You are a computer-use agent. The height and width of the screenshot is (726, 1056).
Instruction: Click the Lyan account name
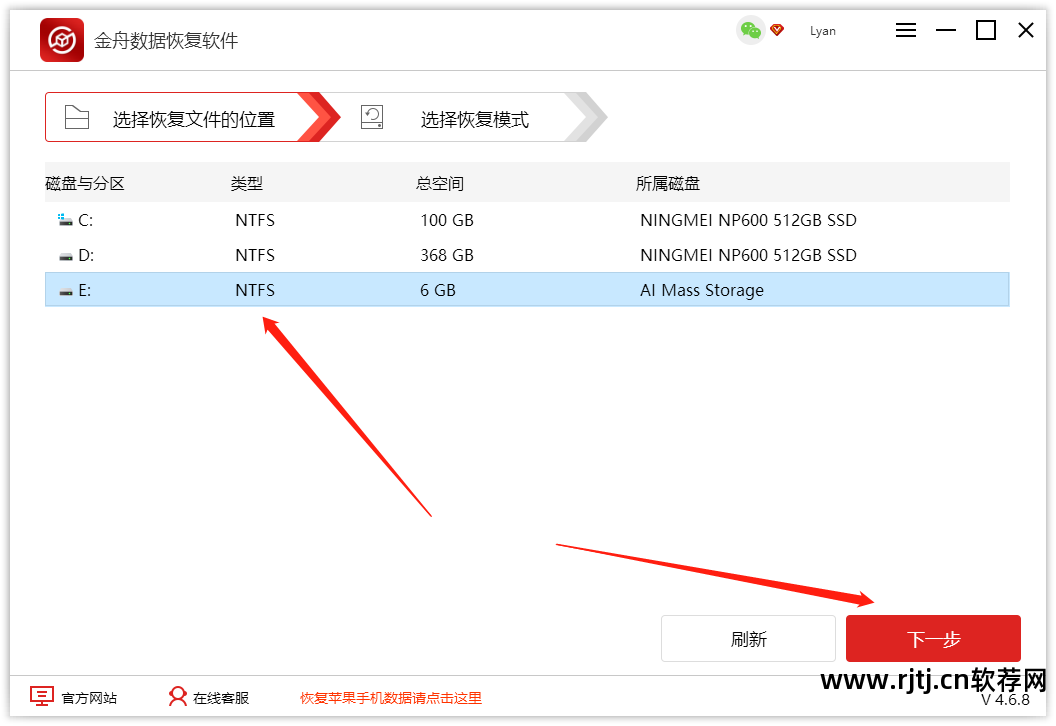(x=822, y=31)
